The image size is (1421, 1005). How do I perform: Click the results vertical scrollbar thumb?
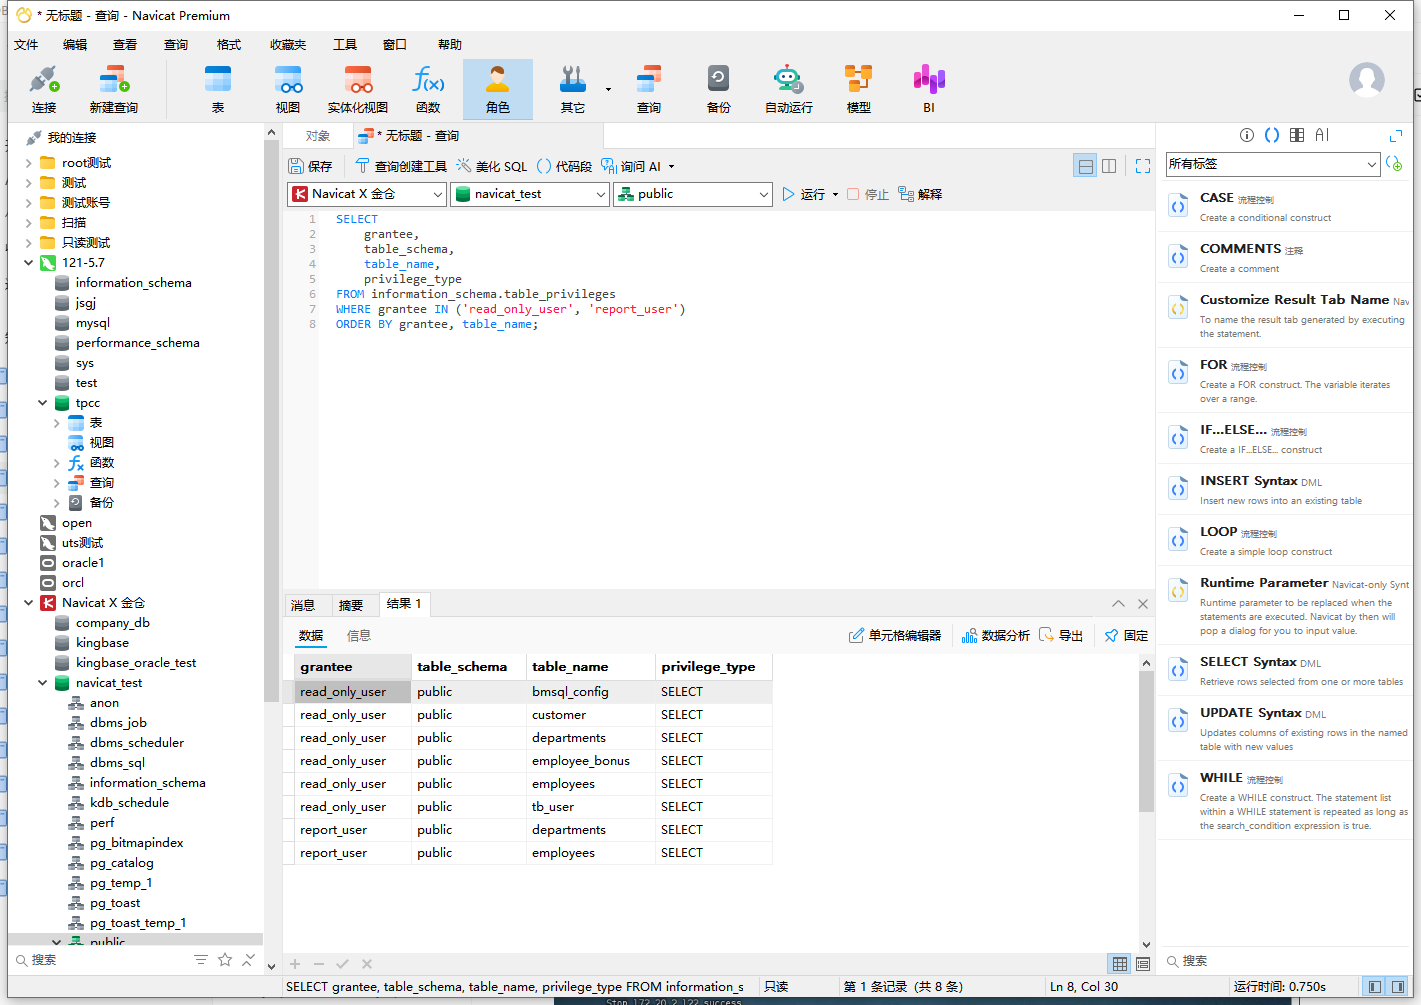(x=1146, y=740)
